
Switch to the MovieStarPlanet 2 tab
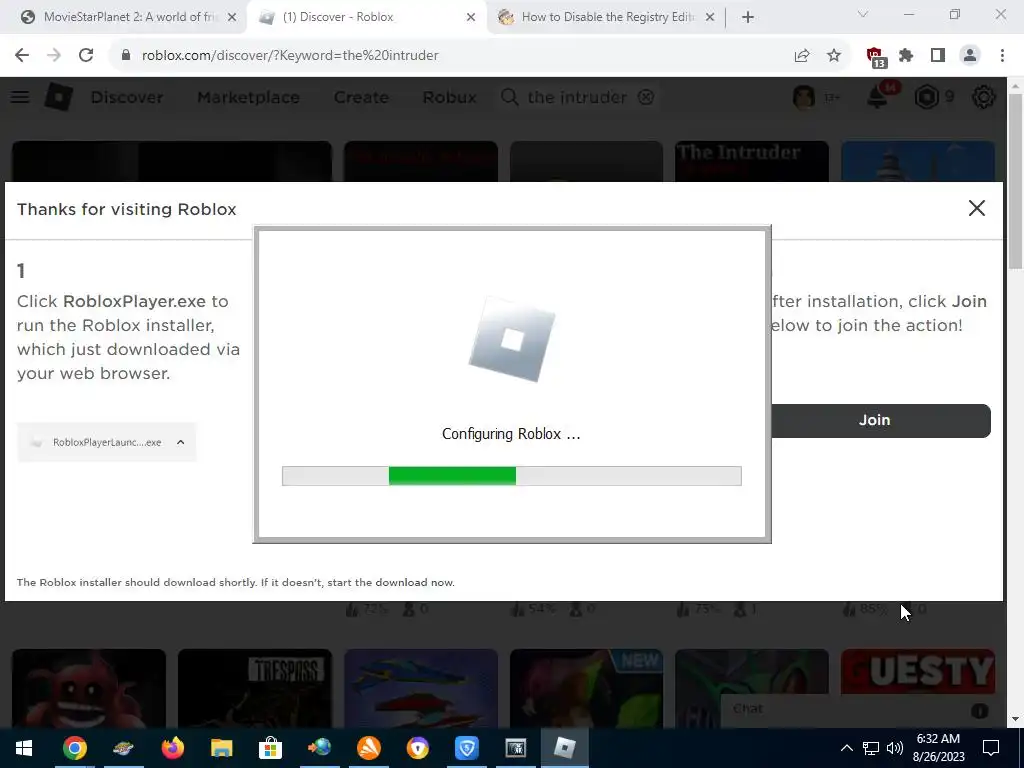[x=129, y=17]
